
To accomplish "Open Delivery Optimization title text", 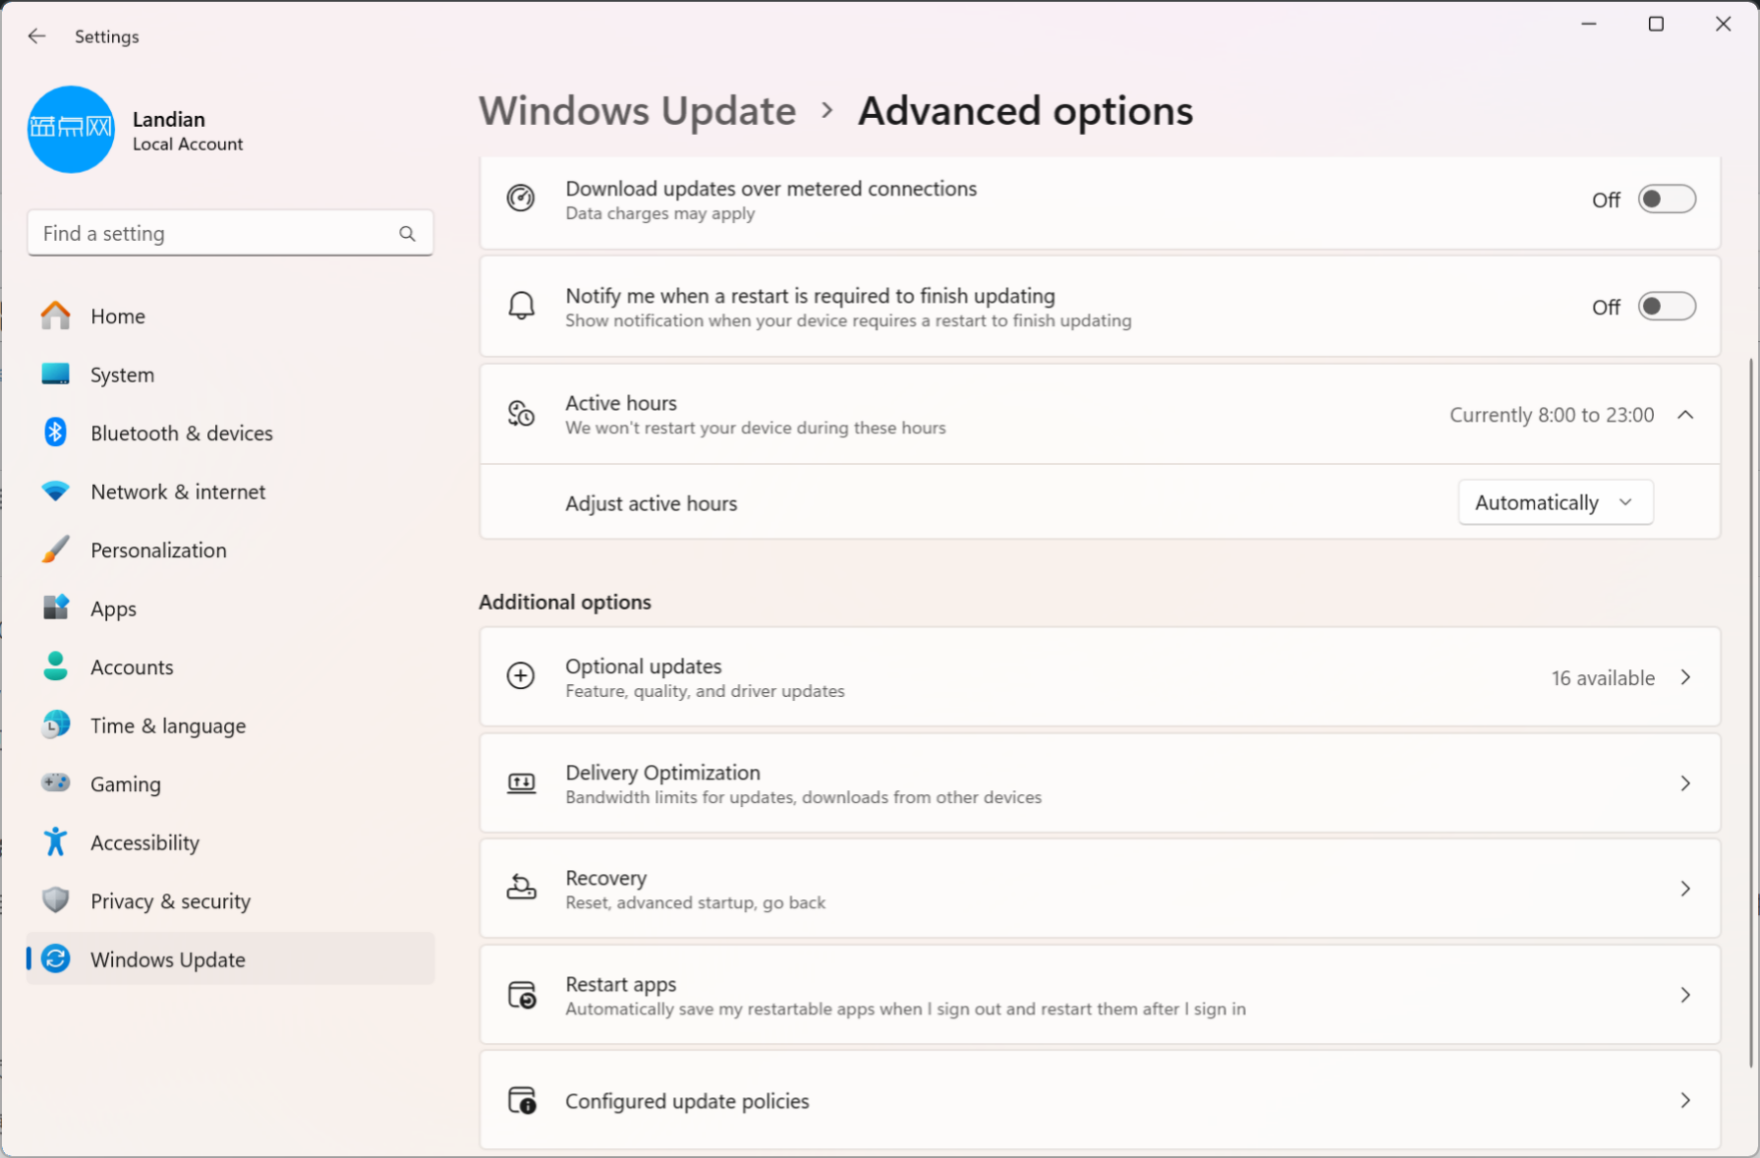I will point(662,772).
